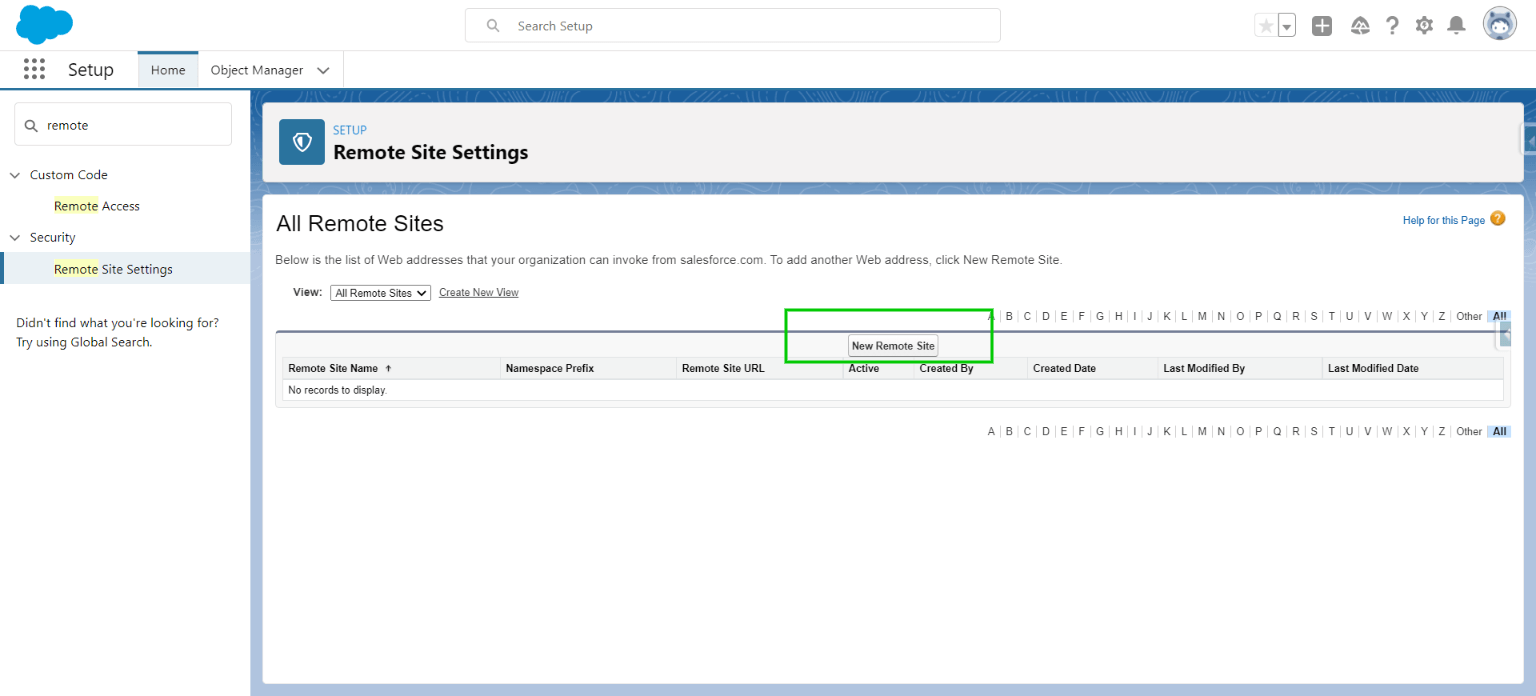The height and width of the screenshot is (696, 1536).
Task: Click the favorites star icon
Action: [1267, 25]
